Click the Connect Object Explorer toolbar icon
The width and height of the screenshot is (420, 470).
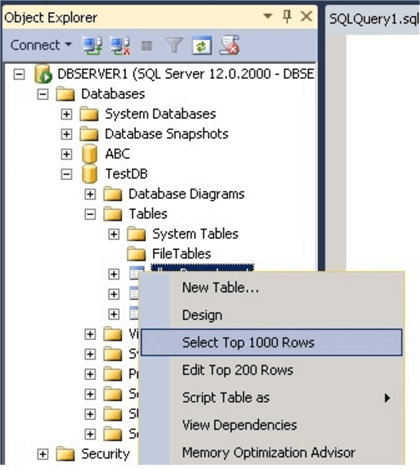coord(92,46)
